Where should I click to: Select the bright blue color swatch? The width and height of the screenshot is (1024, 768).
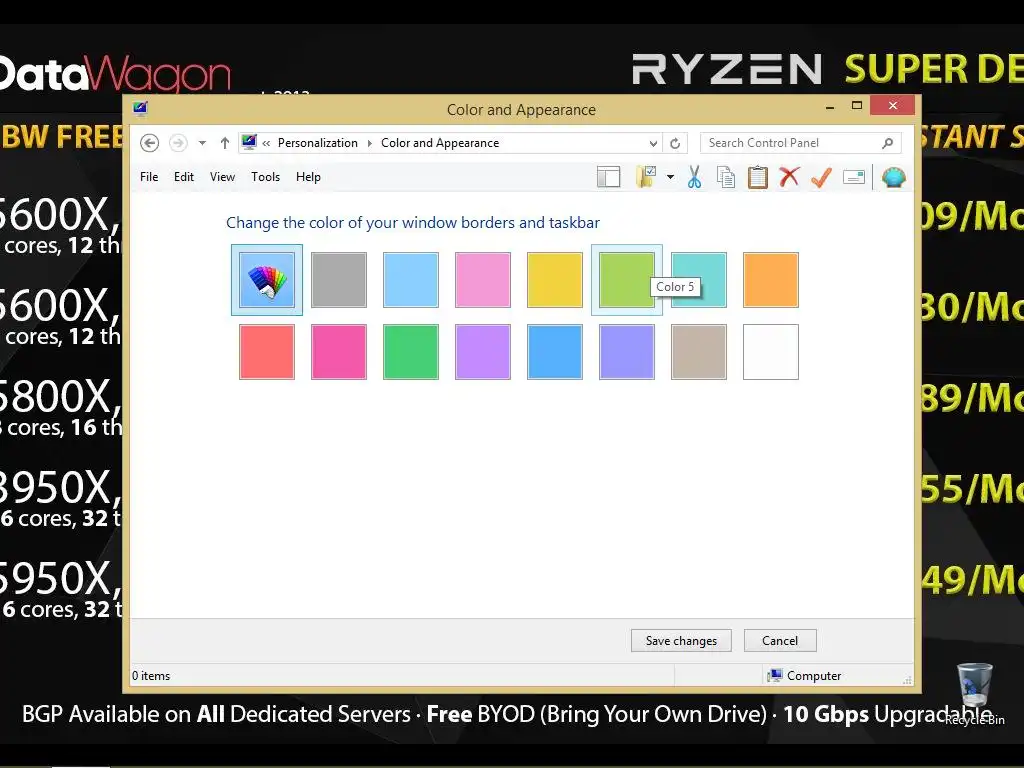(554, 351)
